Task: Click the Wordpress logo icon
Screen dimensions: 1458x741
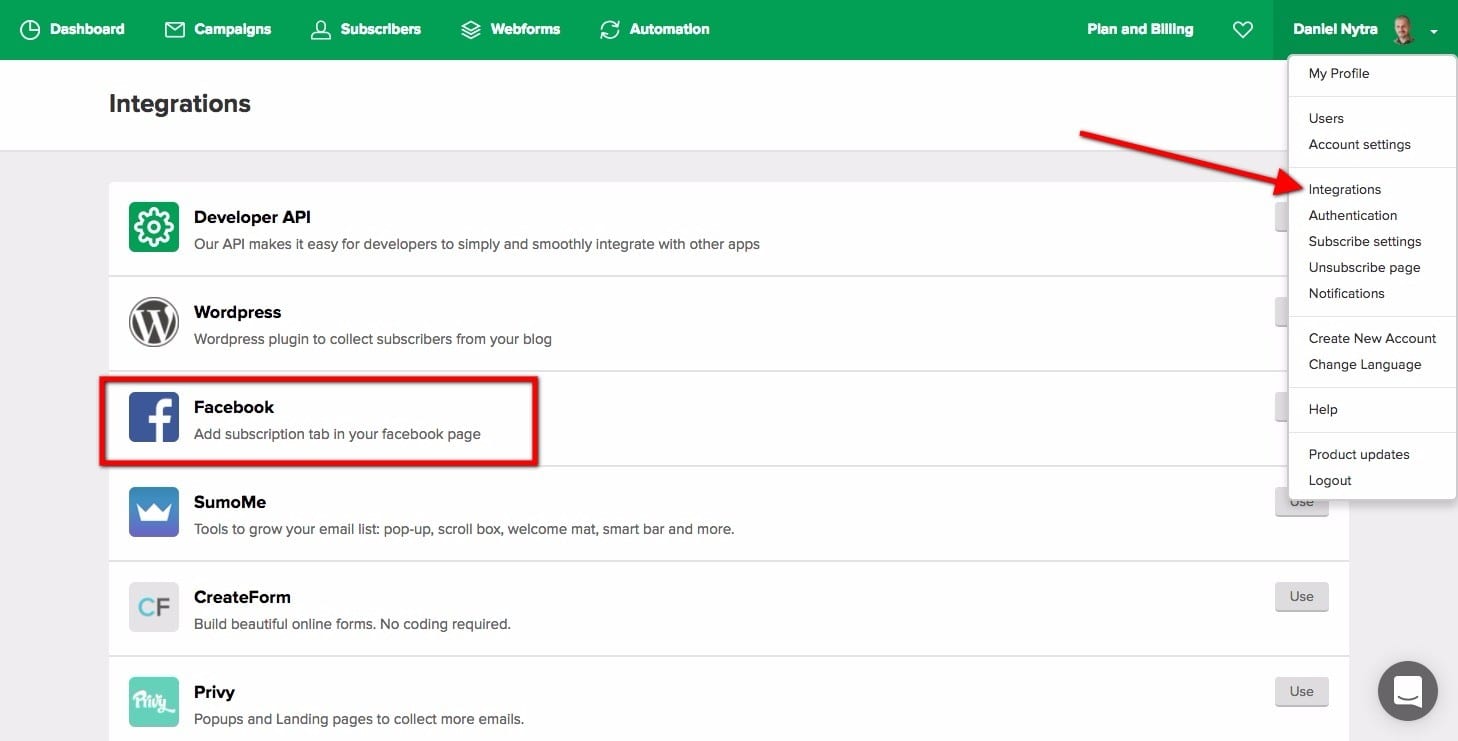Action: pyautogui.click(x=154, y=322)
